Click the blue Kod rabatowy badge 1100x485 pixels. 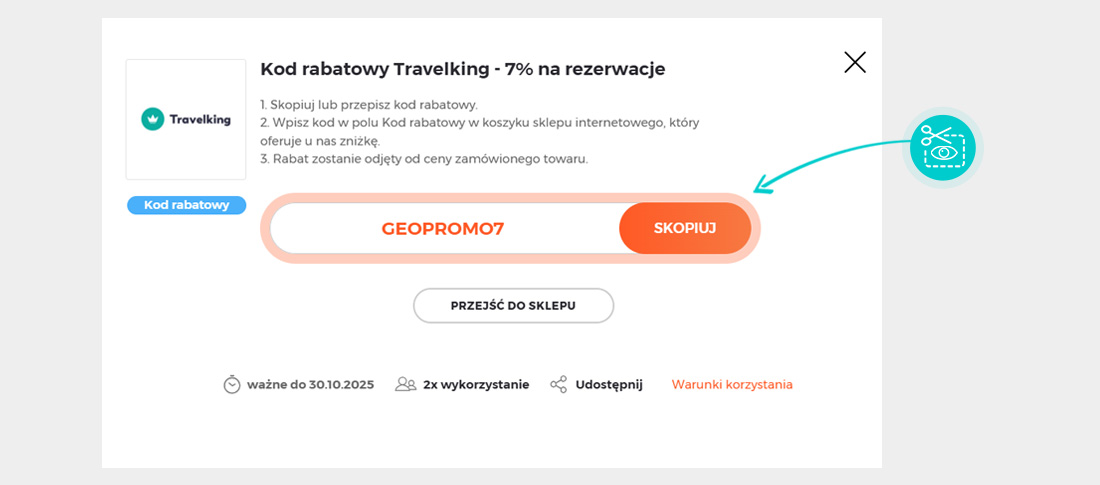pyautogui.click(x=186, y=205)
